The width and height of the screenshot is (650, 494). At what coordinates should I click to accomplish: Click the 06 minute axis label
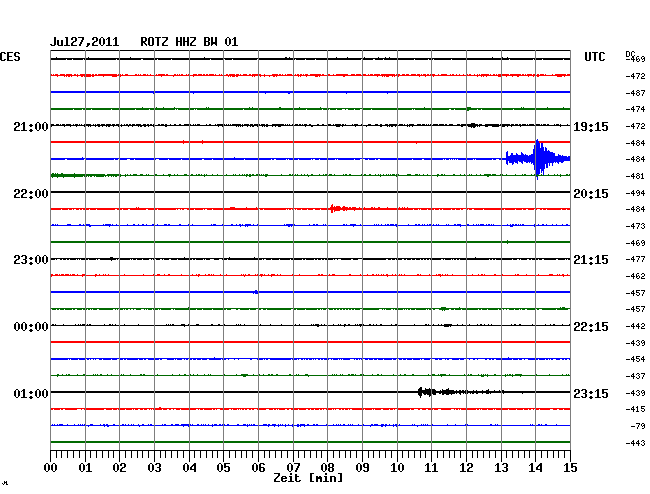tap(258, 468)
